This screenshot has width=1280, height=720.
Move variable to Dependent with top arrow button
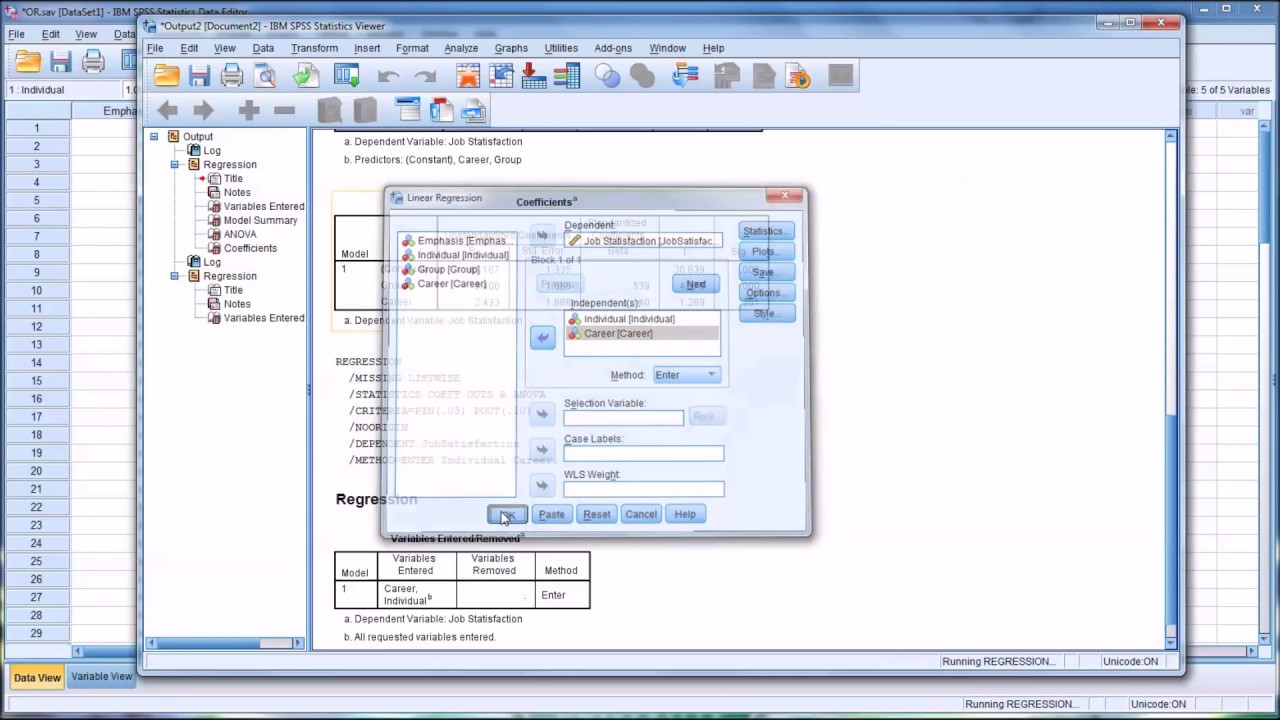point(542,235)
